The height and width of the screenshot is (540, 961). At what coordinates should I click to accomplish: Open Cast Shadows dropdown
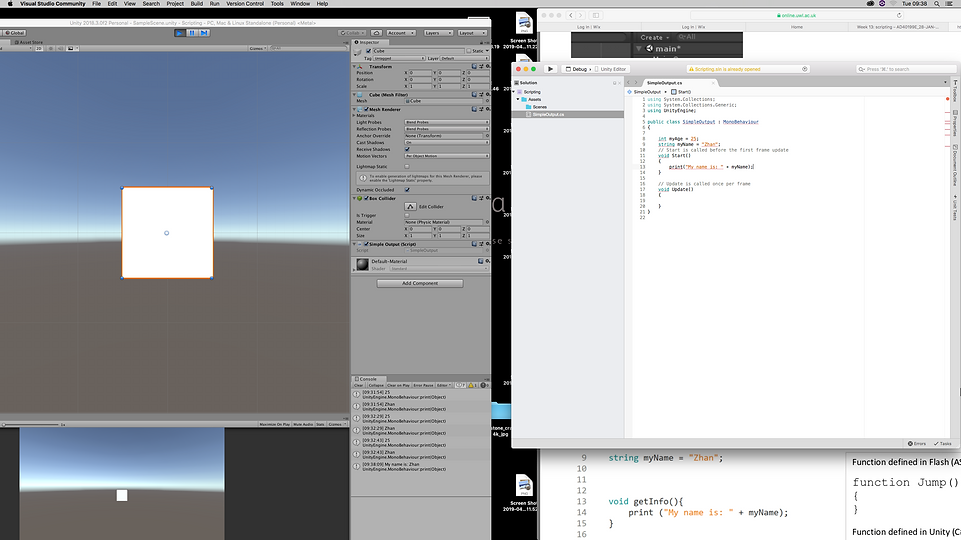tap(446, 142)
